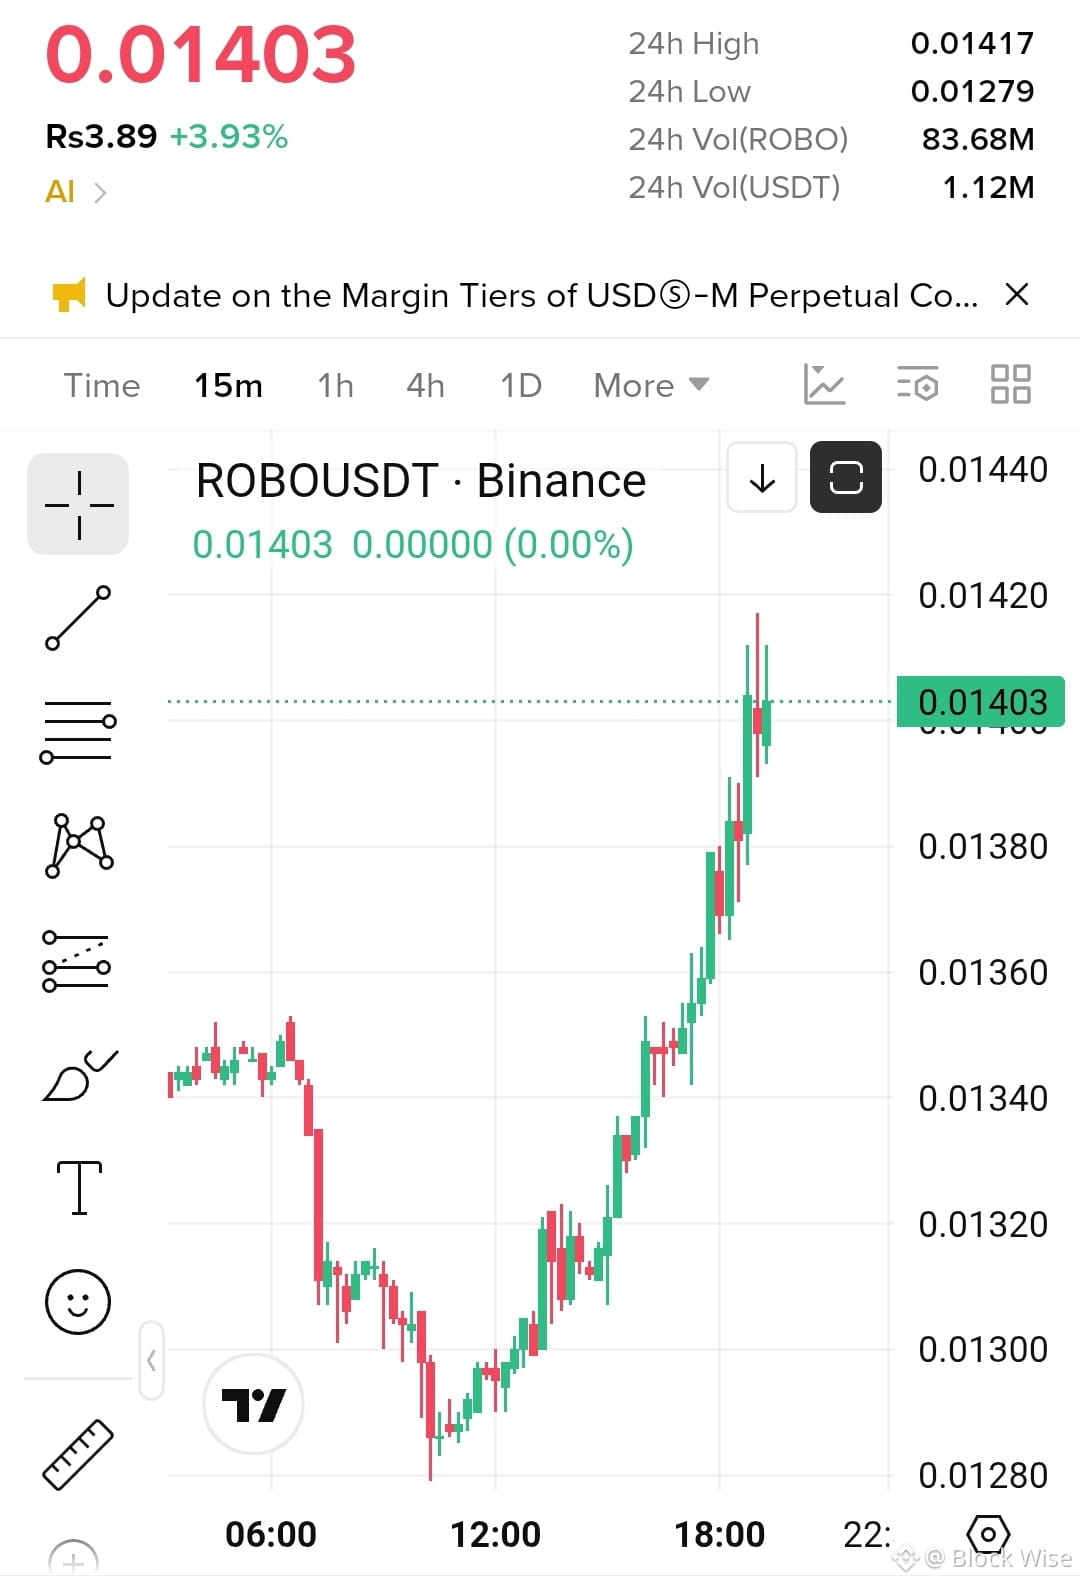Open the AI tag chevron
This screenshot has width=1080, height=1583.
point(100,192)
